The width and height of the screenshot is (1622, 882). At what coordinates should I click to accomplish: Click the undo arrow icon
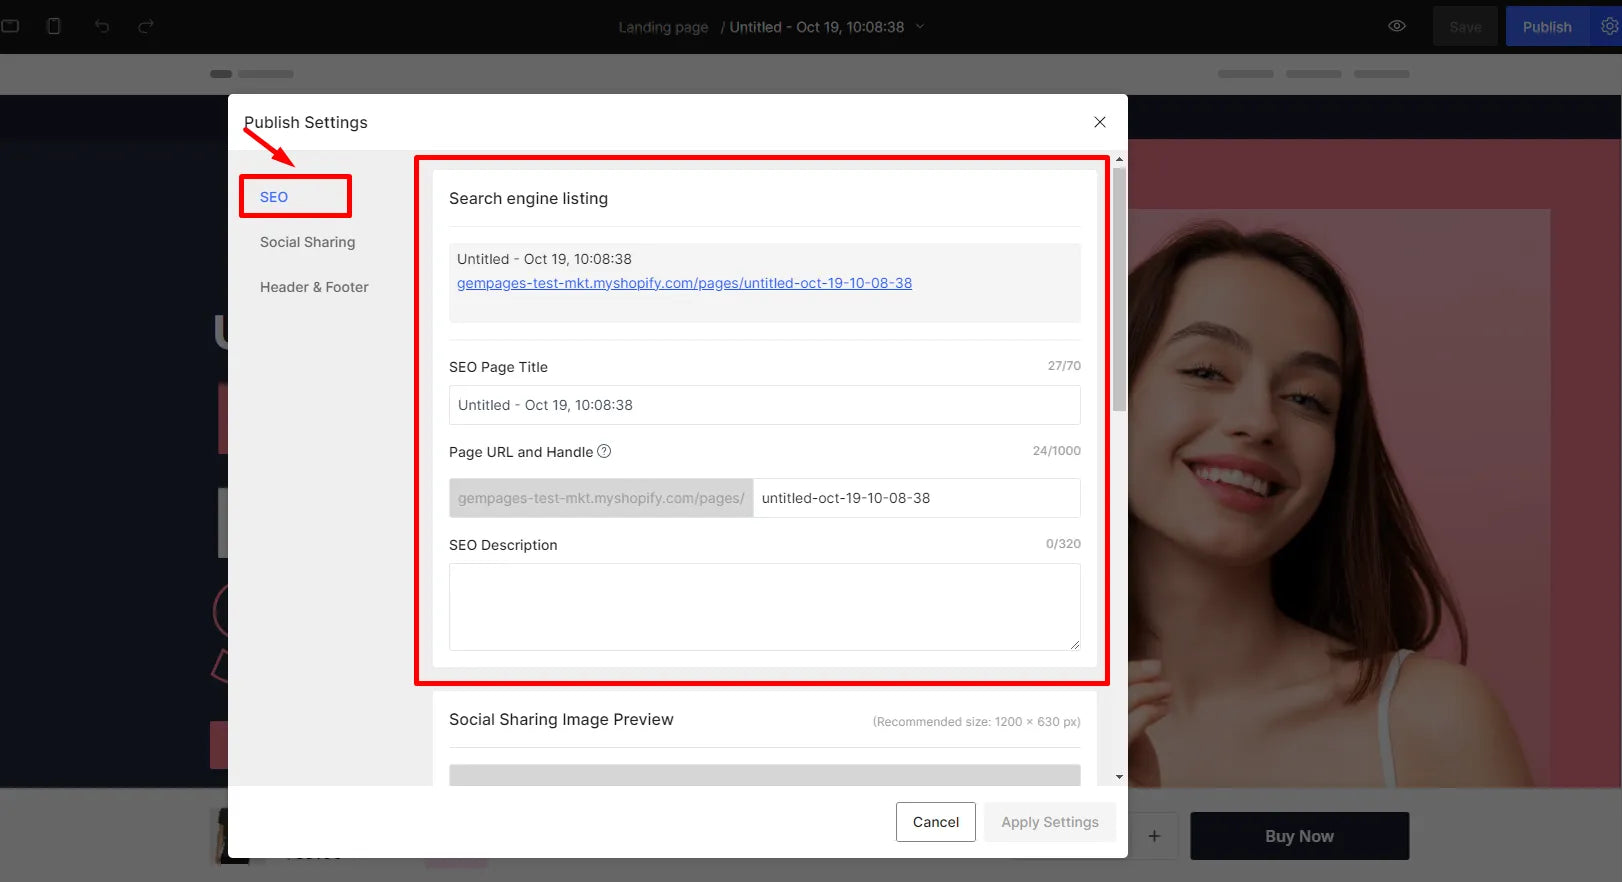coord(102,26)
